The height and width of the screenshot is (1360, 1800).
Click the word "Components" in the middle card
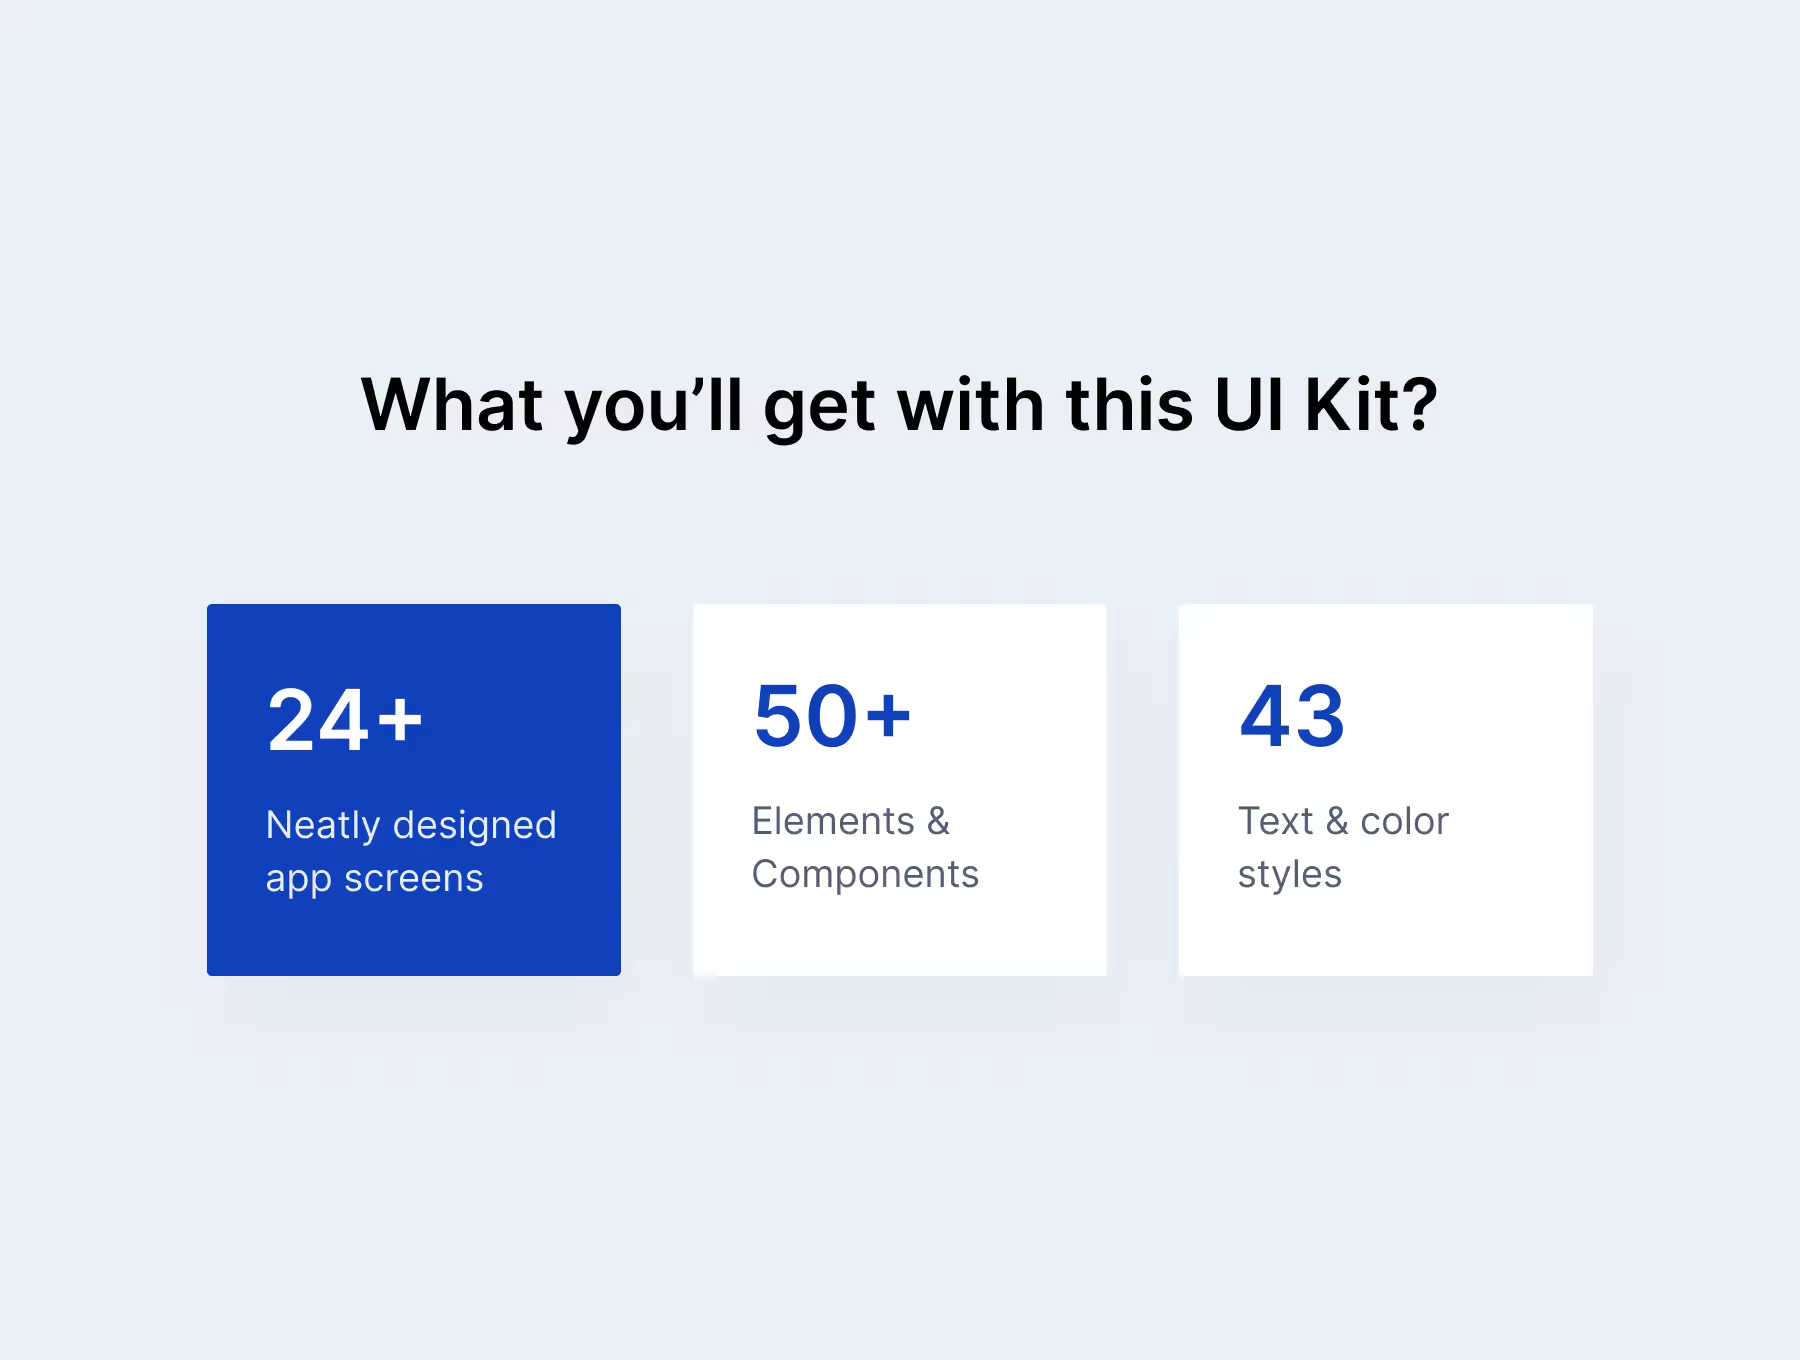pyautogui.click(x=865, y=875)
